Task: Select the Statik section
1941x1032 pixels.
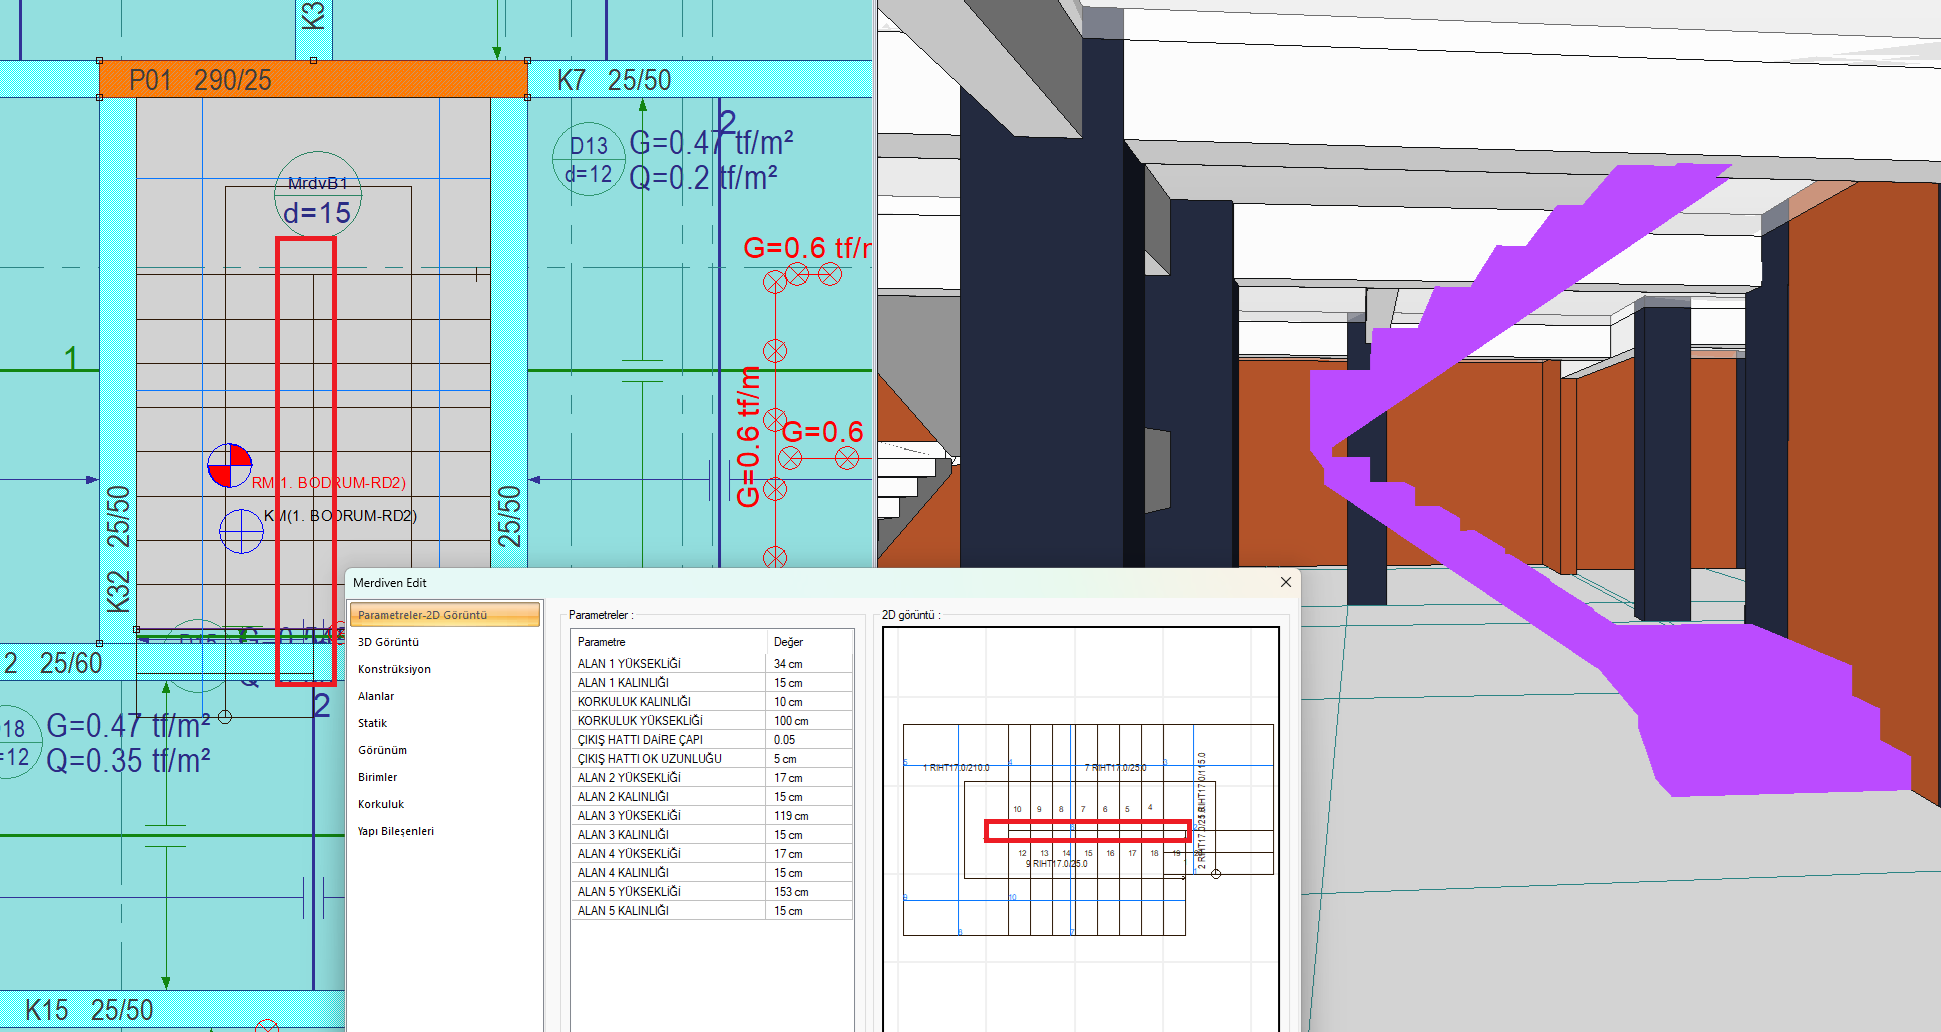Action: coord(372,723)
